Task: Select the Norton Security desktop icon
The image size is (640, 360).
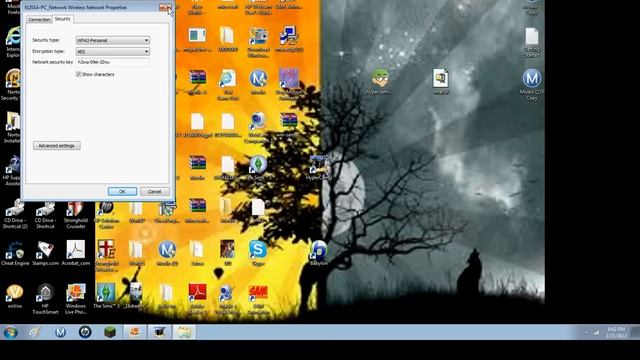Action: pyautogui.click(x=12, y=84)
